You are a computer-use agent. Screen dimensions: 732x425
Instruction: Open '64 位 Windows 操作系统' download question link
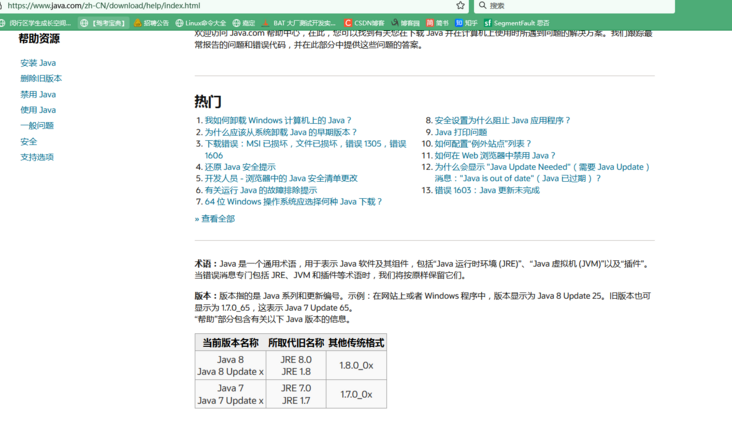[x=293, y=202]
